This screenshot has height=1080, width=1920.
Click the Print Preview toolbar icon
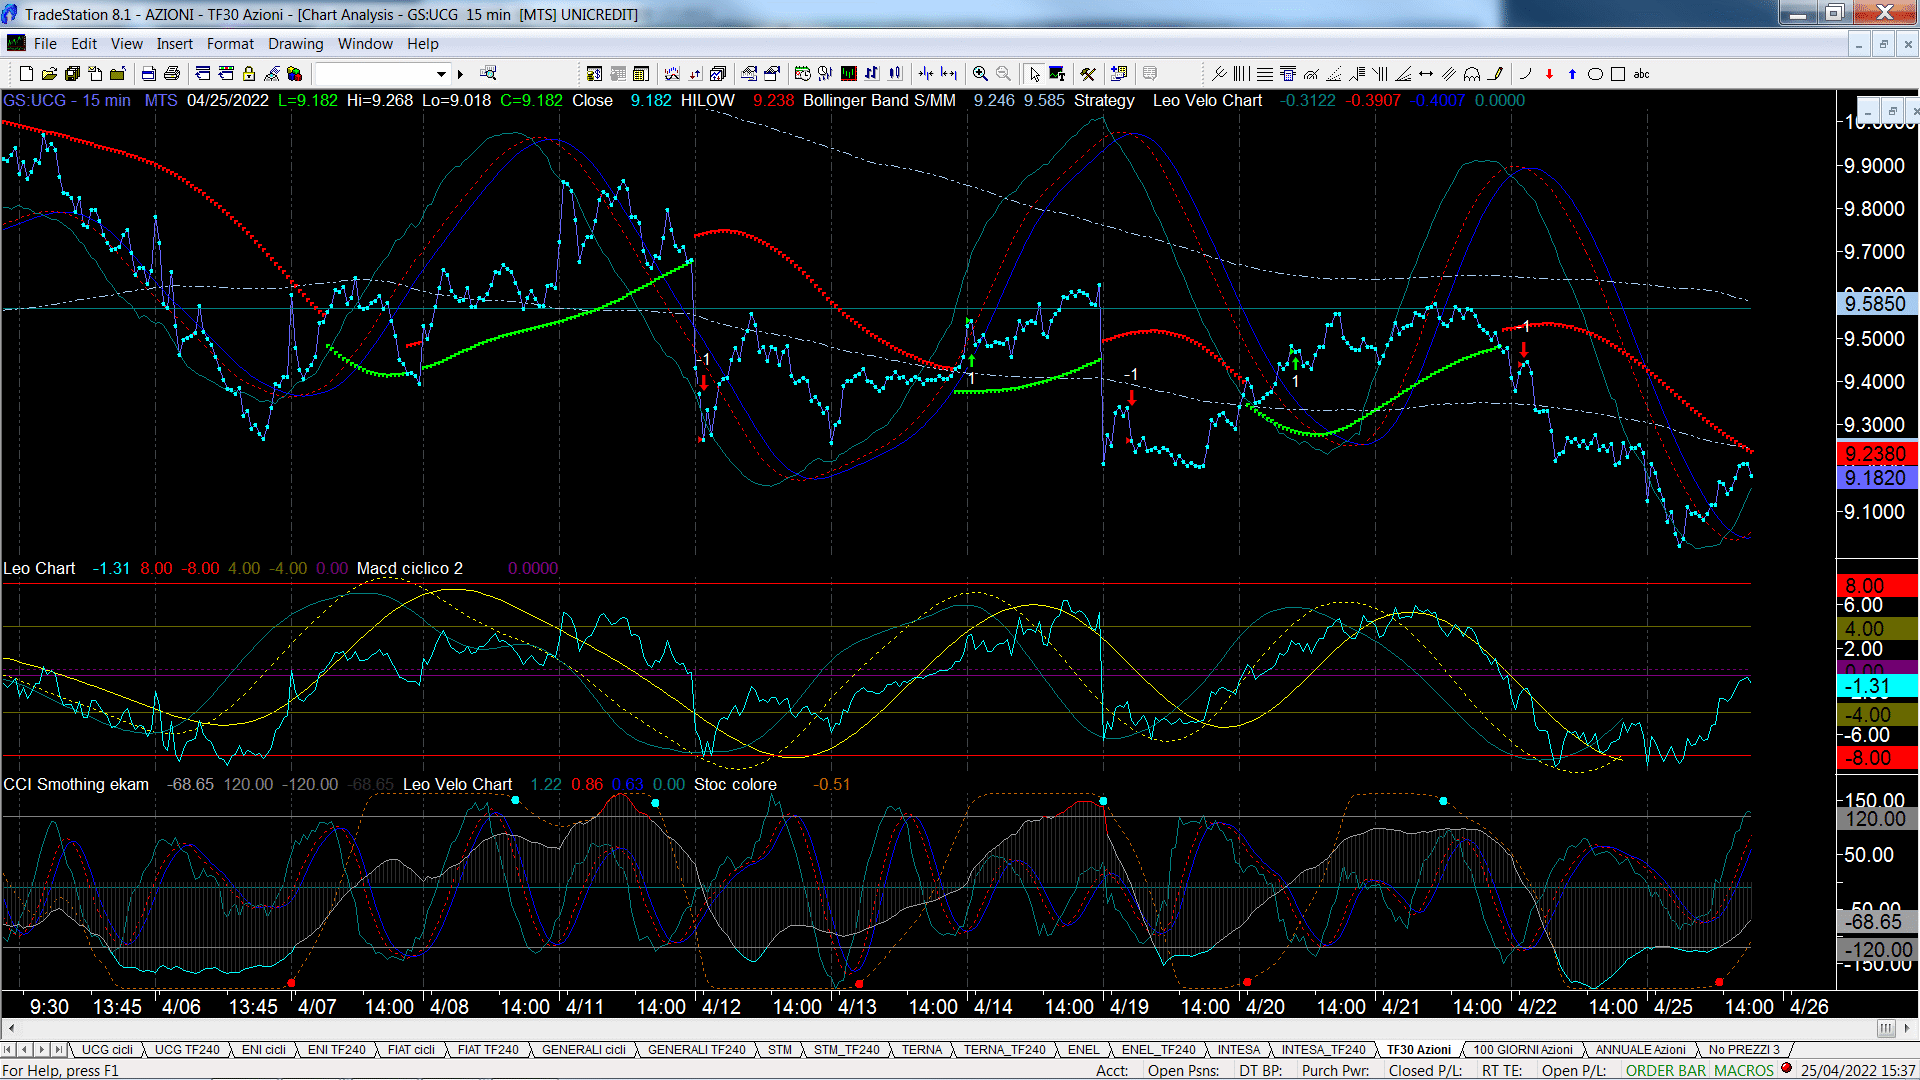coord(149,74)
